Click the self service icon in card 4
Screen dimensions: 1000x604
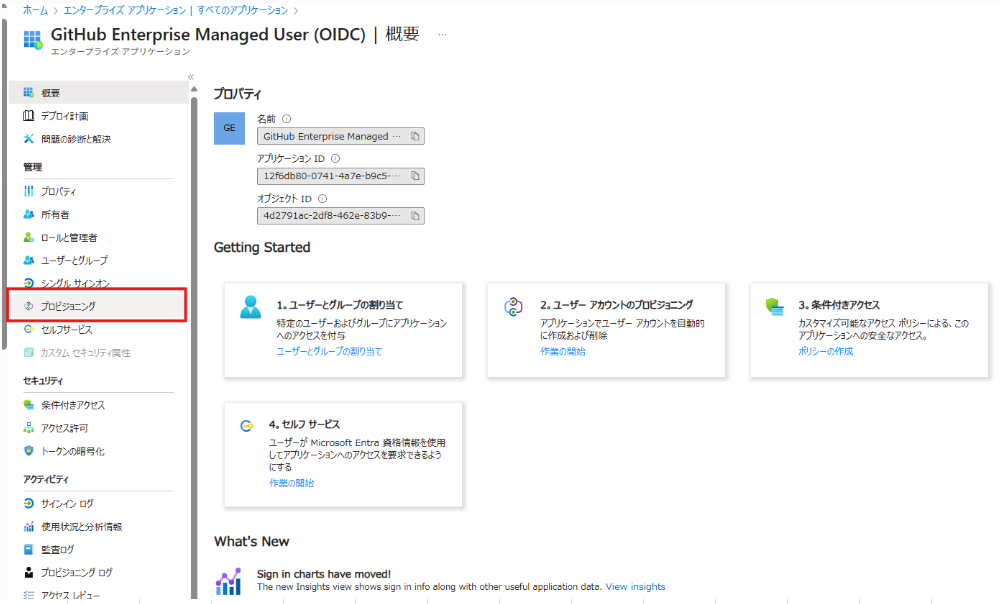coord(247,426)
